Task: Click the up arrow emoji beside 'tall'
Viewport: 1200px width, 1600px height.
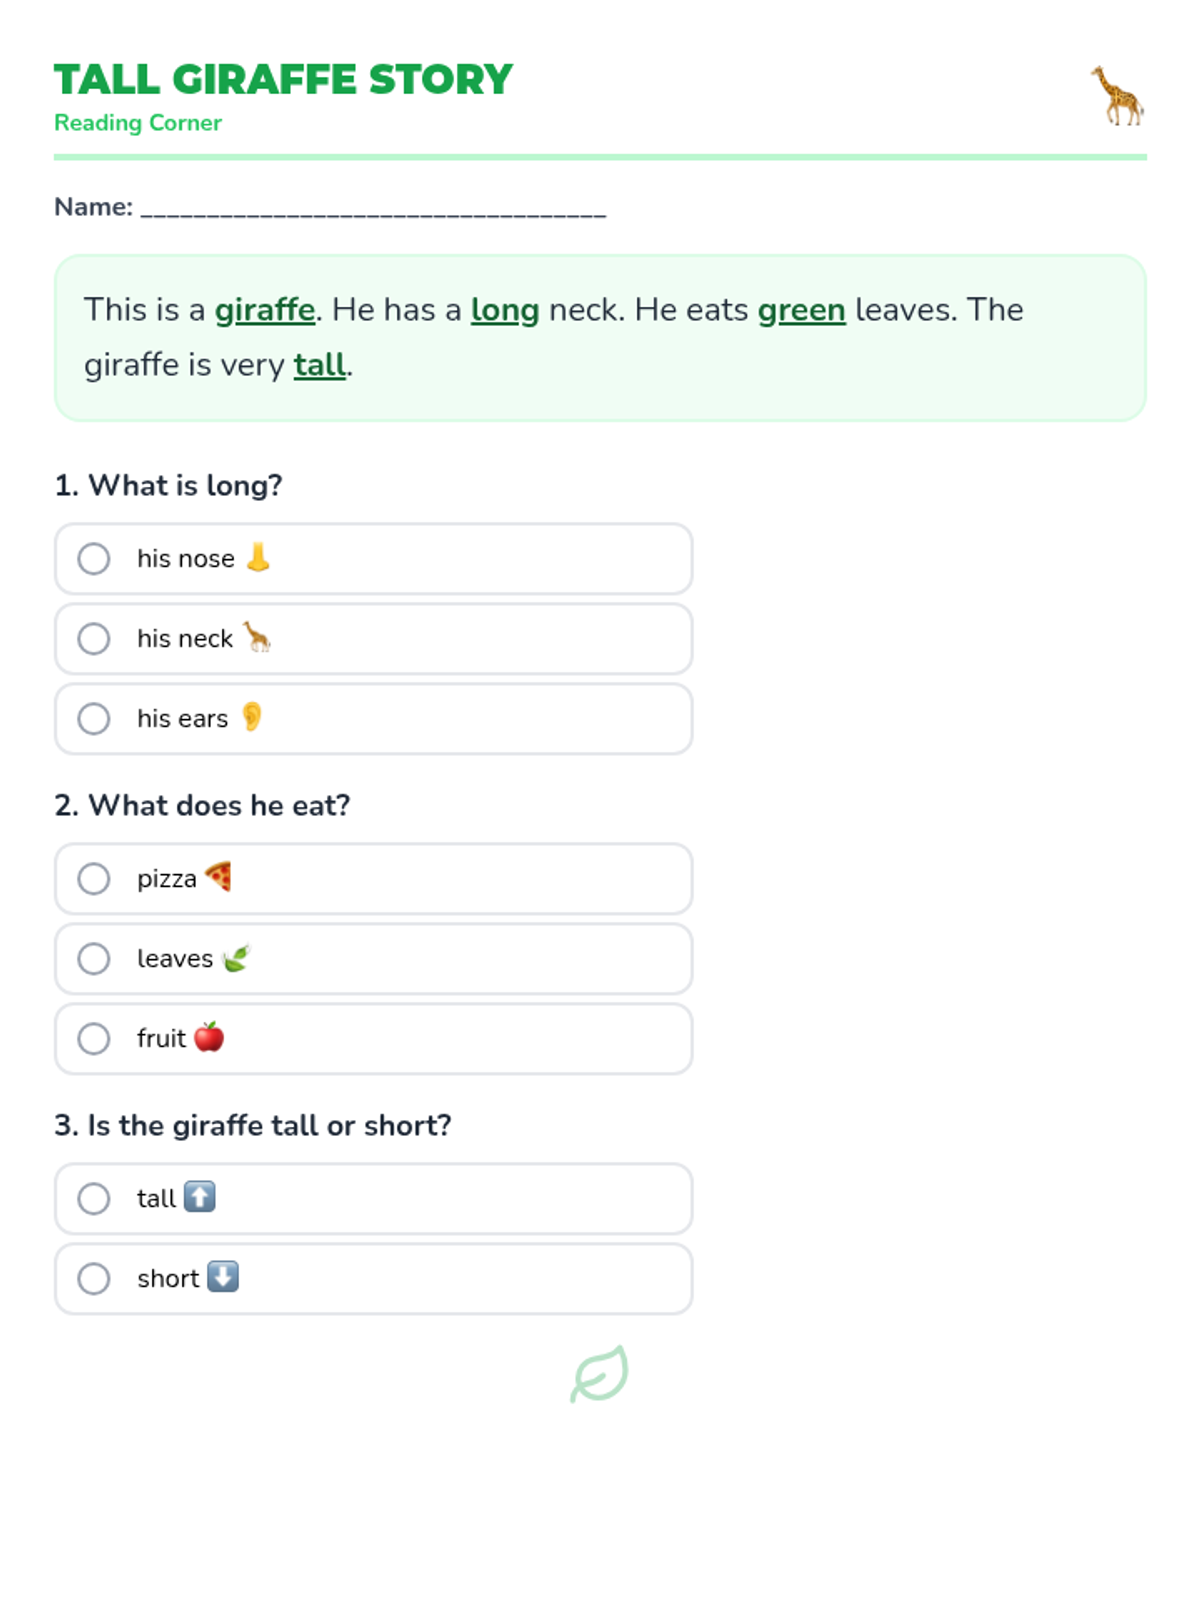Action: click(200, 1197)
